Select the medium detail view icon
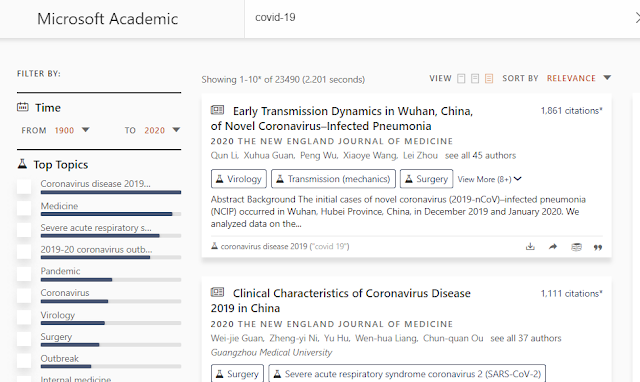The height and width of the screenshot is (382, 640). click(x=475, y=78)
